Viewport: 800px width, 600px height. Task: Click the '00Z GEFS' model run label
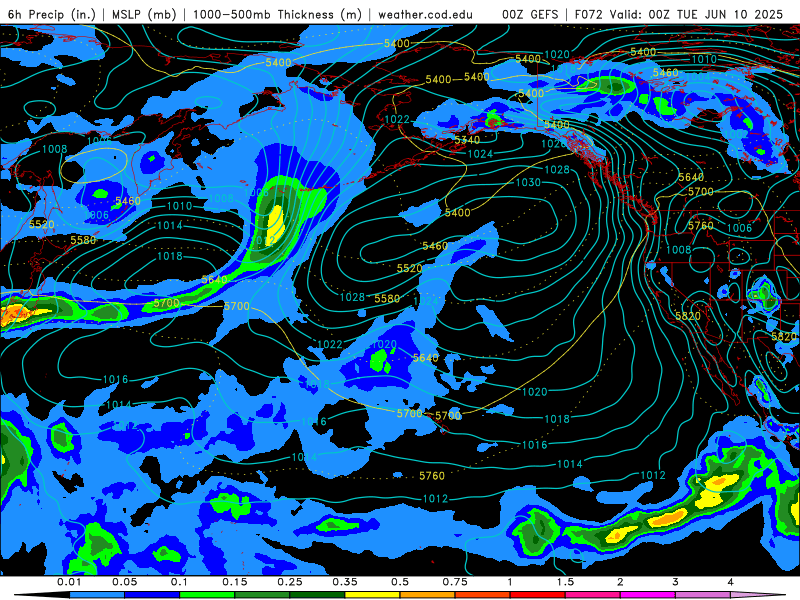tap(530, 14)
